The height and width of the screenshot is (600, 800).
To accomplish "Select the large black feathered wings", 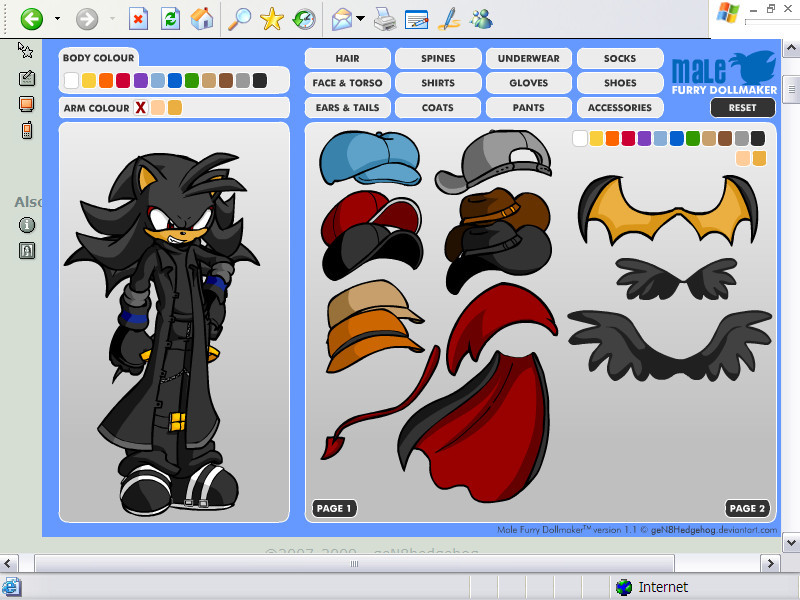I will [x=669, y=345].
